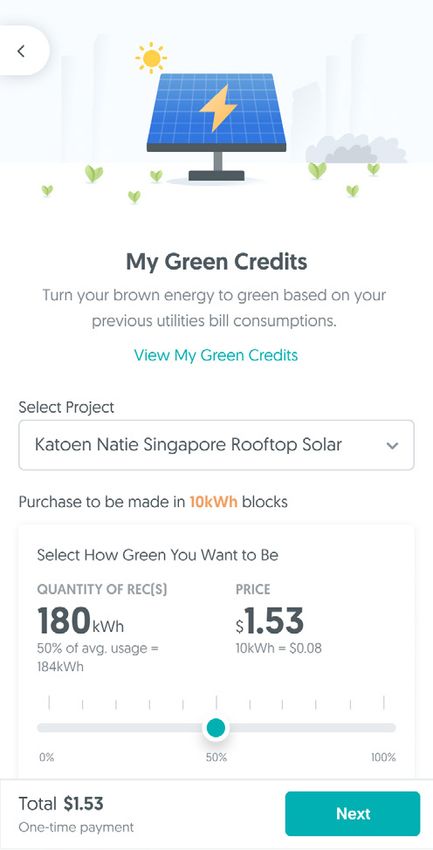Click the slider handle at 50%
This screenshot has width=433, height=850.
tap(216, 727)
